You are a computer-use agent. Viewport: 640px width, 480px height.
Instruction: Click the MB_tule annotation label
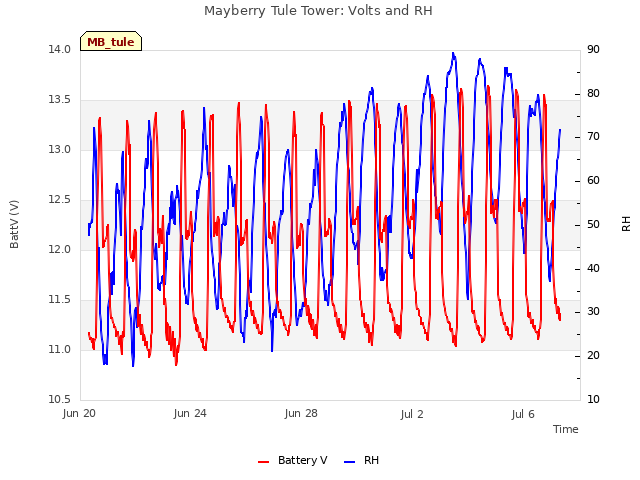click(x=111, y=41)
